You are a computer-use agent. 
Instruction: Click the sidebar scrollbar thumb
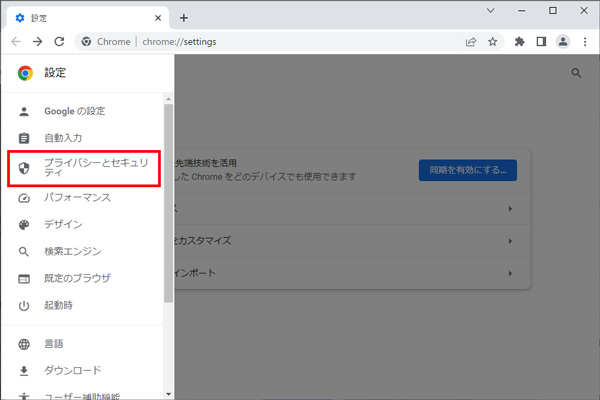tap(168, 203)
